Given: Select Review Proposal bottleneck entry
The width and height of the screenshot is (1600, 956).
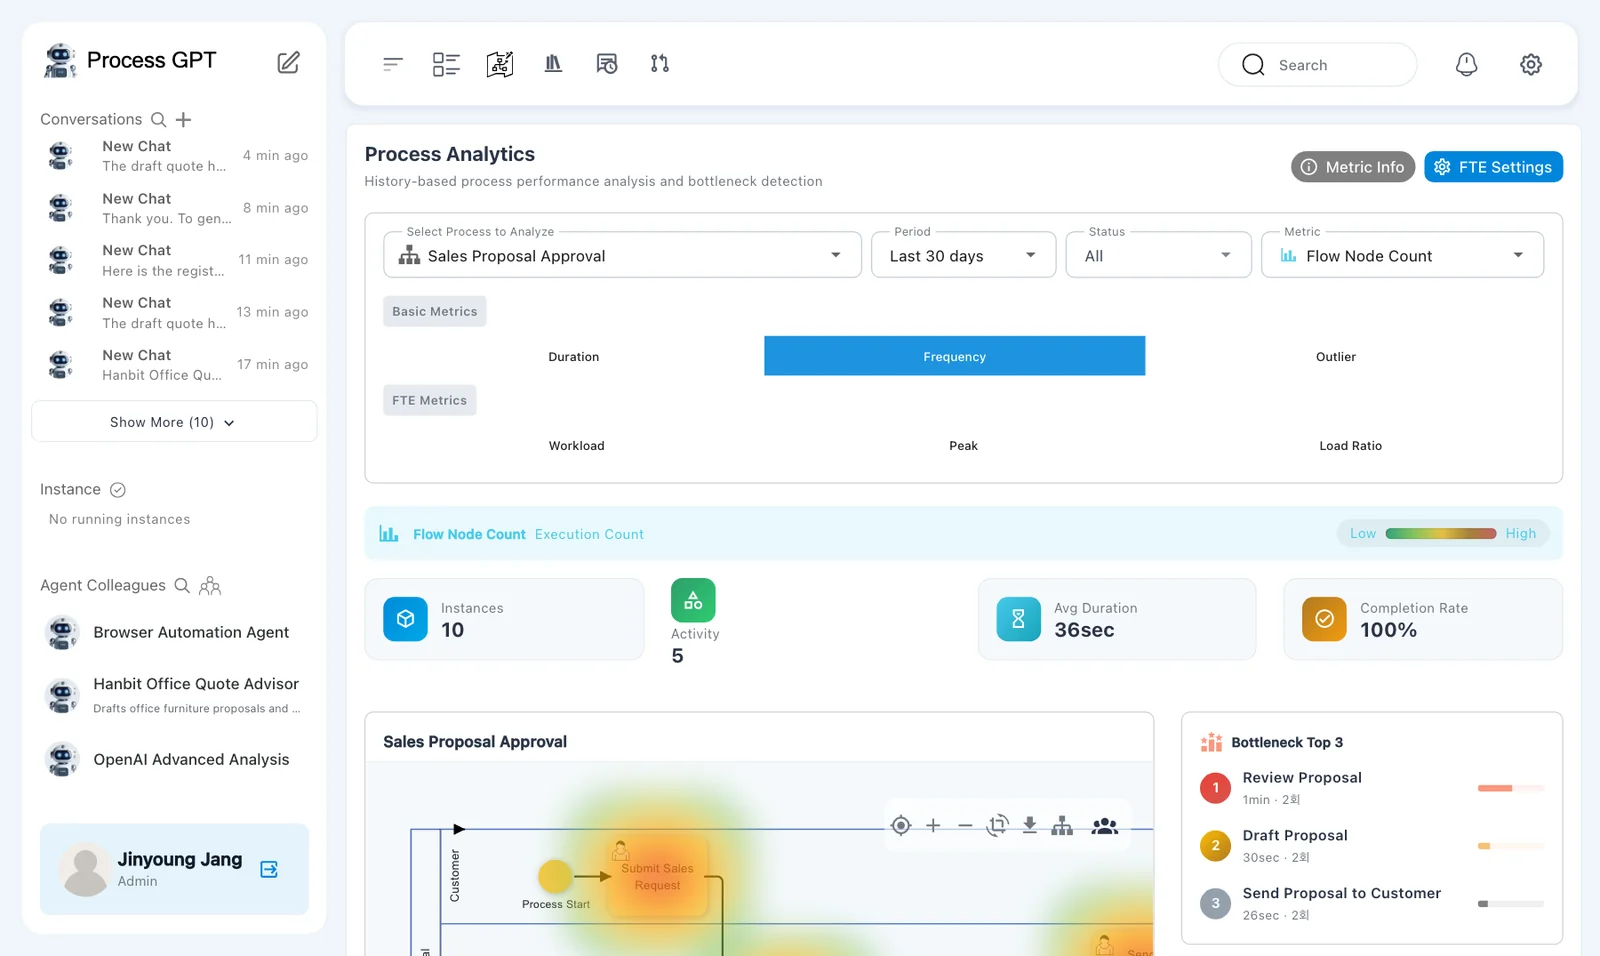Looking at the screenshot, I should click(1371, 788).
